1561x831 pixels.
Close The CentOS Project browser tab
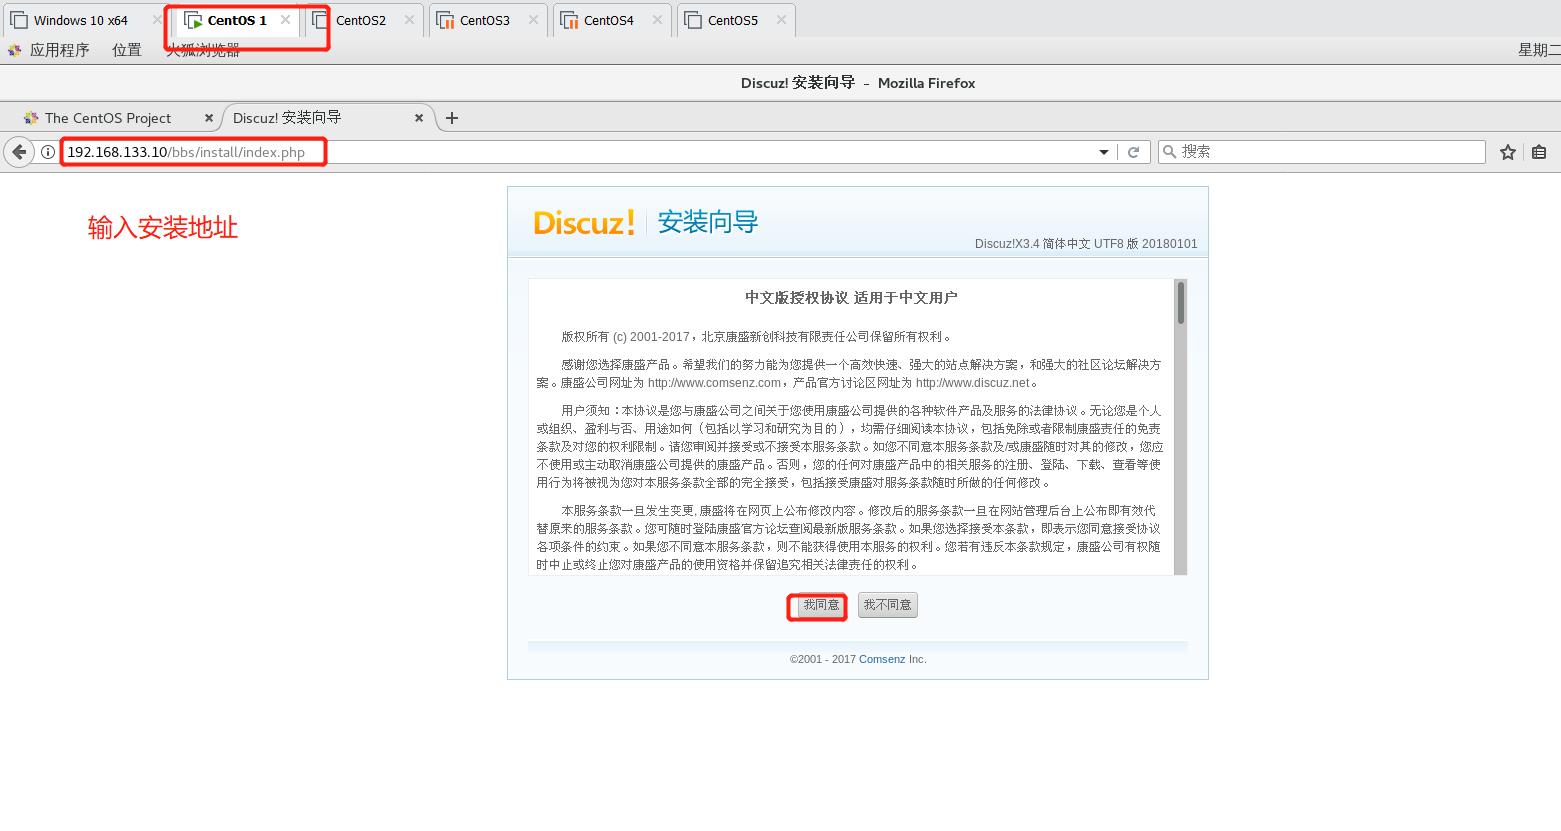209,118
